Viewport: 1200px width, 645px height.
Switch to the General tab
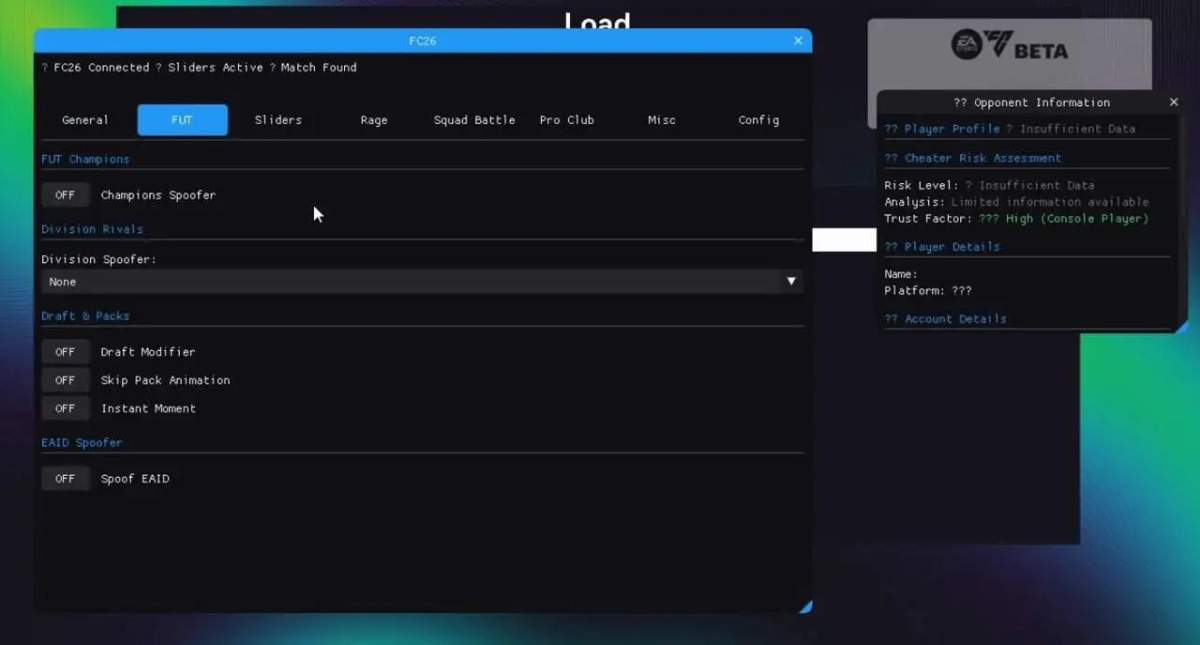click(85, 120)
